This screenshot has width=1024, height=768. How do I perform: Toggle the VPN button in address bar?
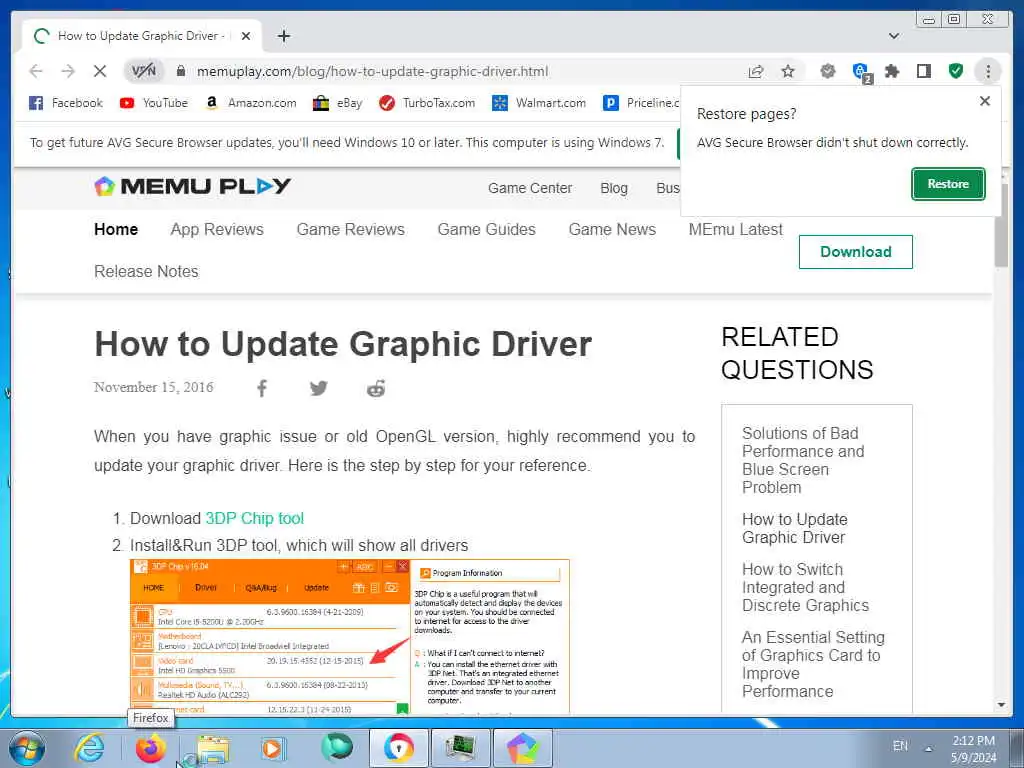click(x=144, y=71)
